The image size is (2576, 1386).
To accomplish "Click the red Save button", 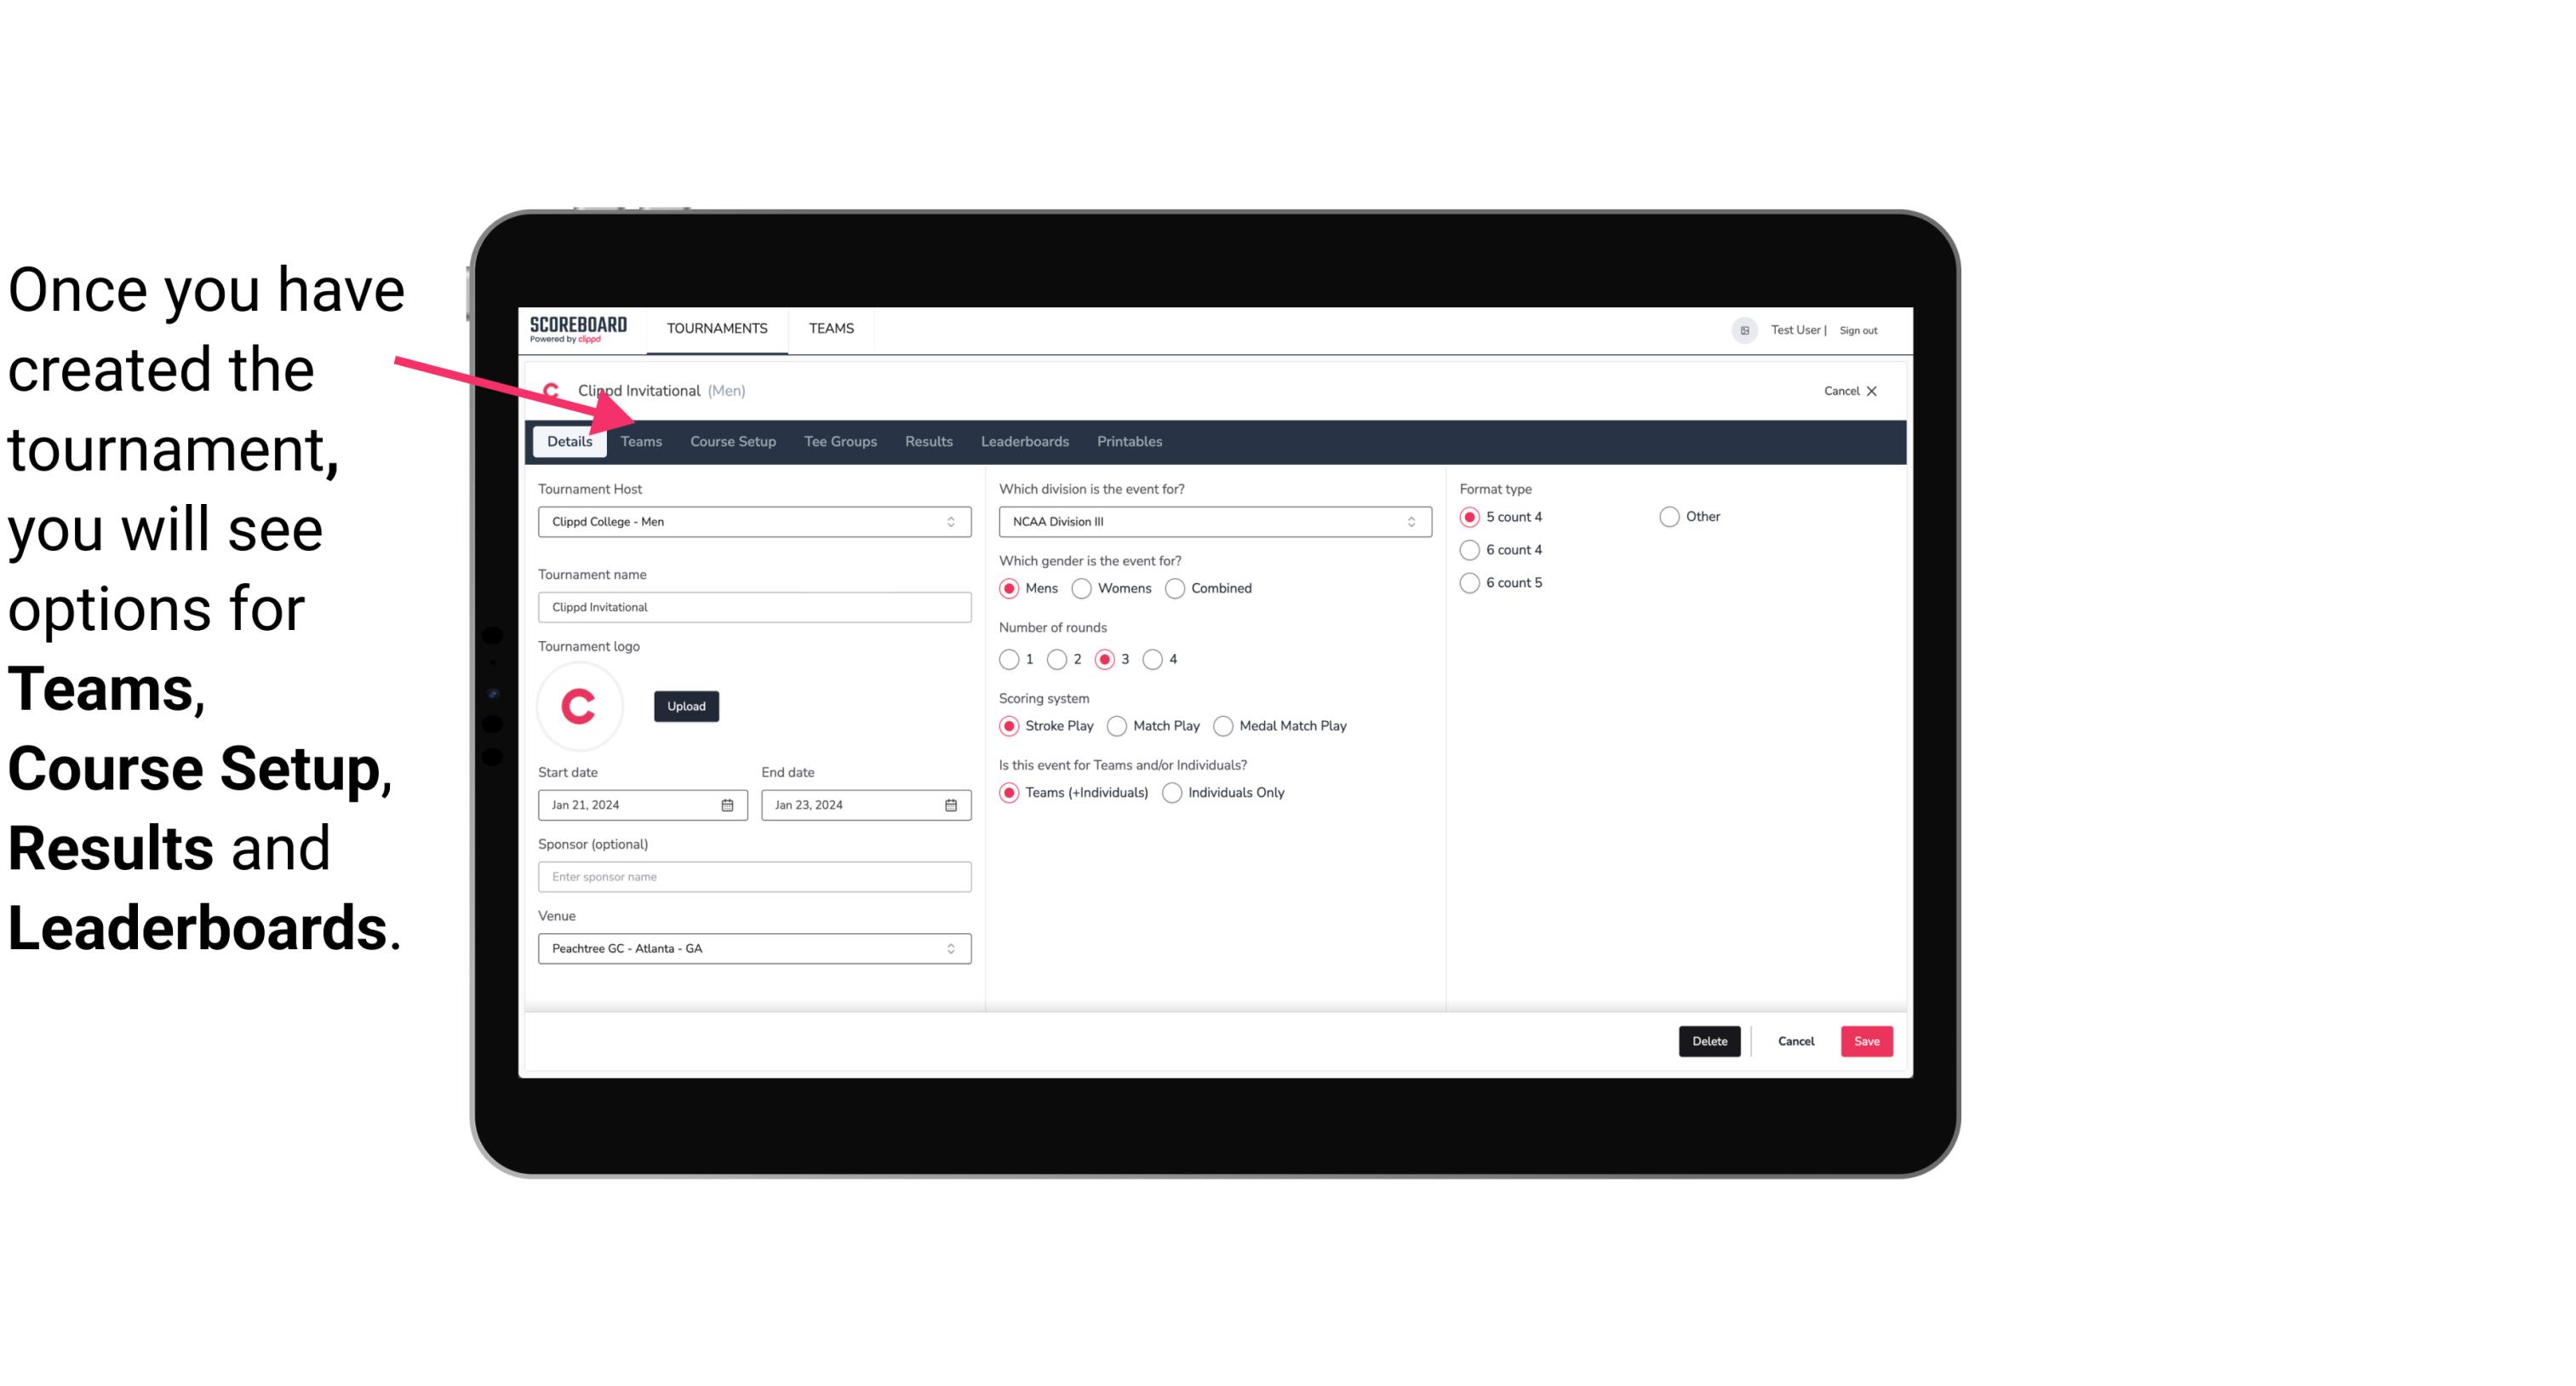I will [x=1866, y=1041].
